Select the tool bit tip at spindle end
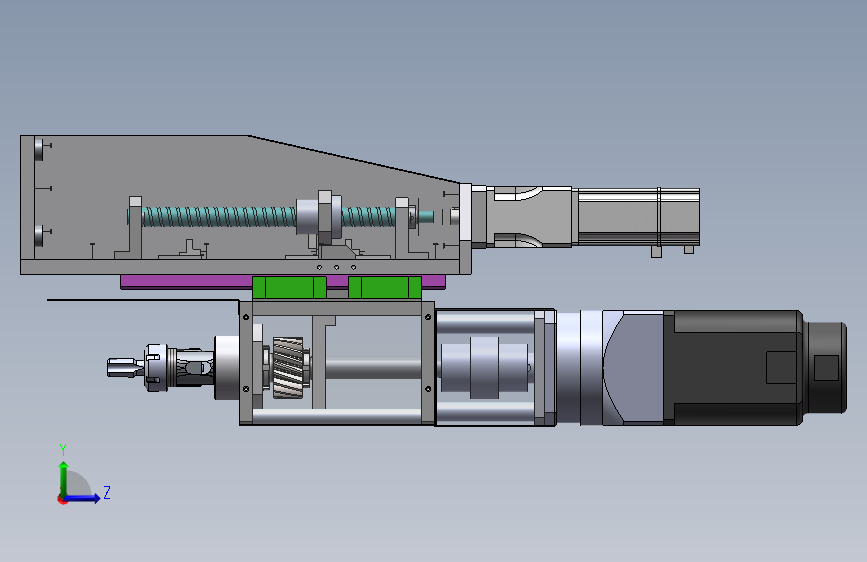867x562 pixels. [x=122, y=368]
